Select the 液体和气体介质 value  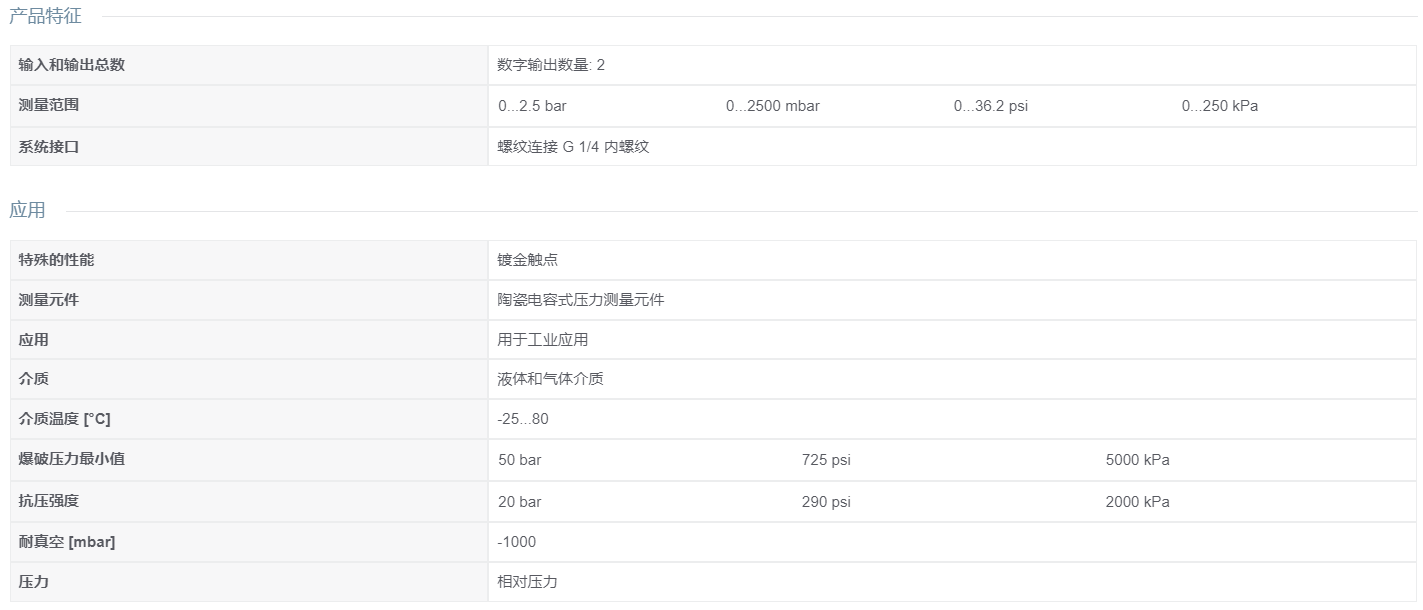point(550,379)
